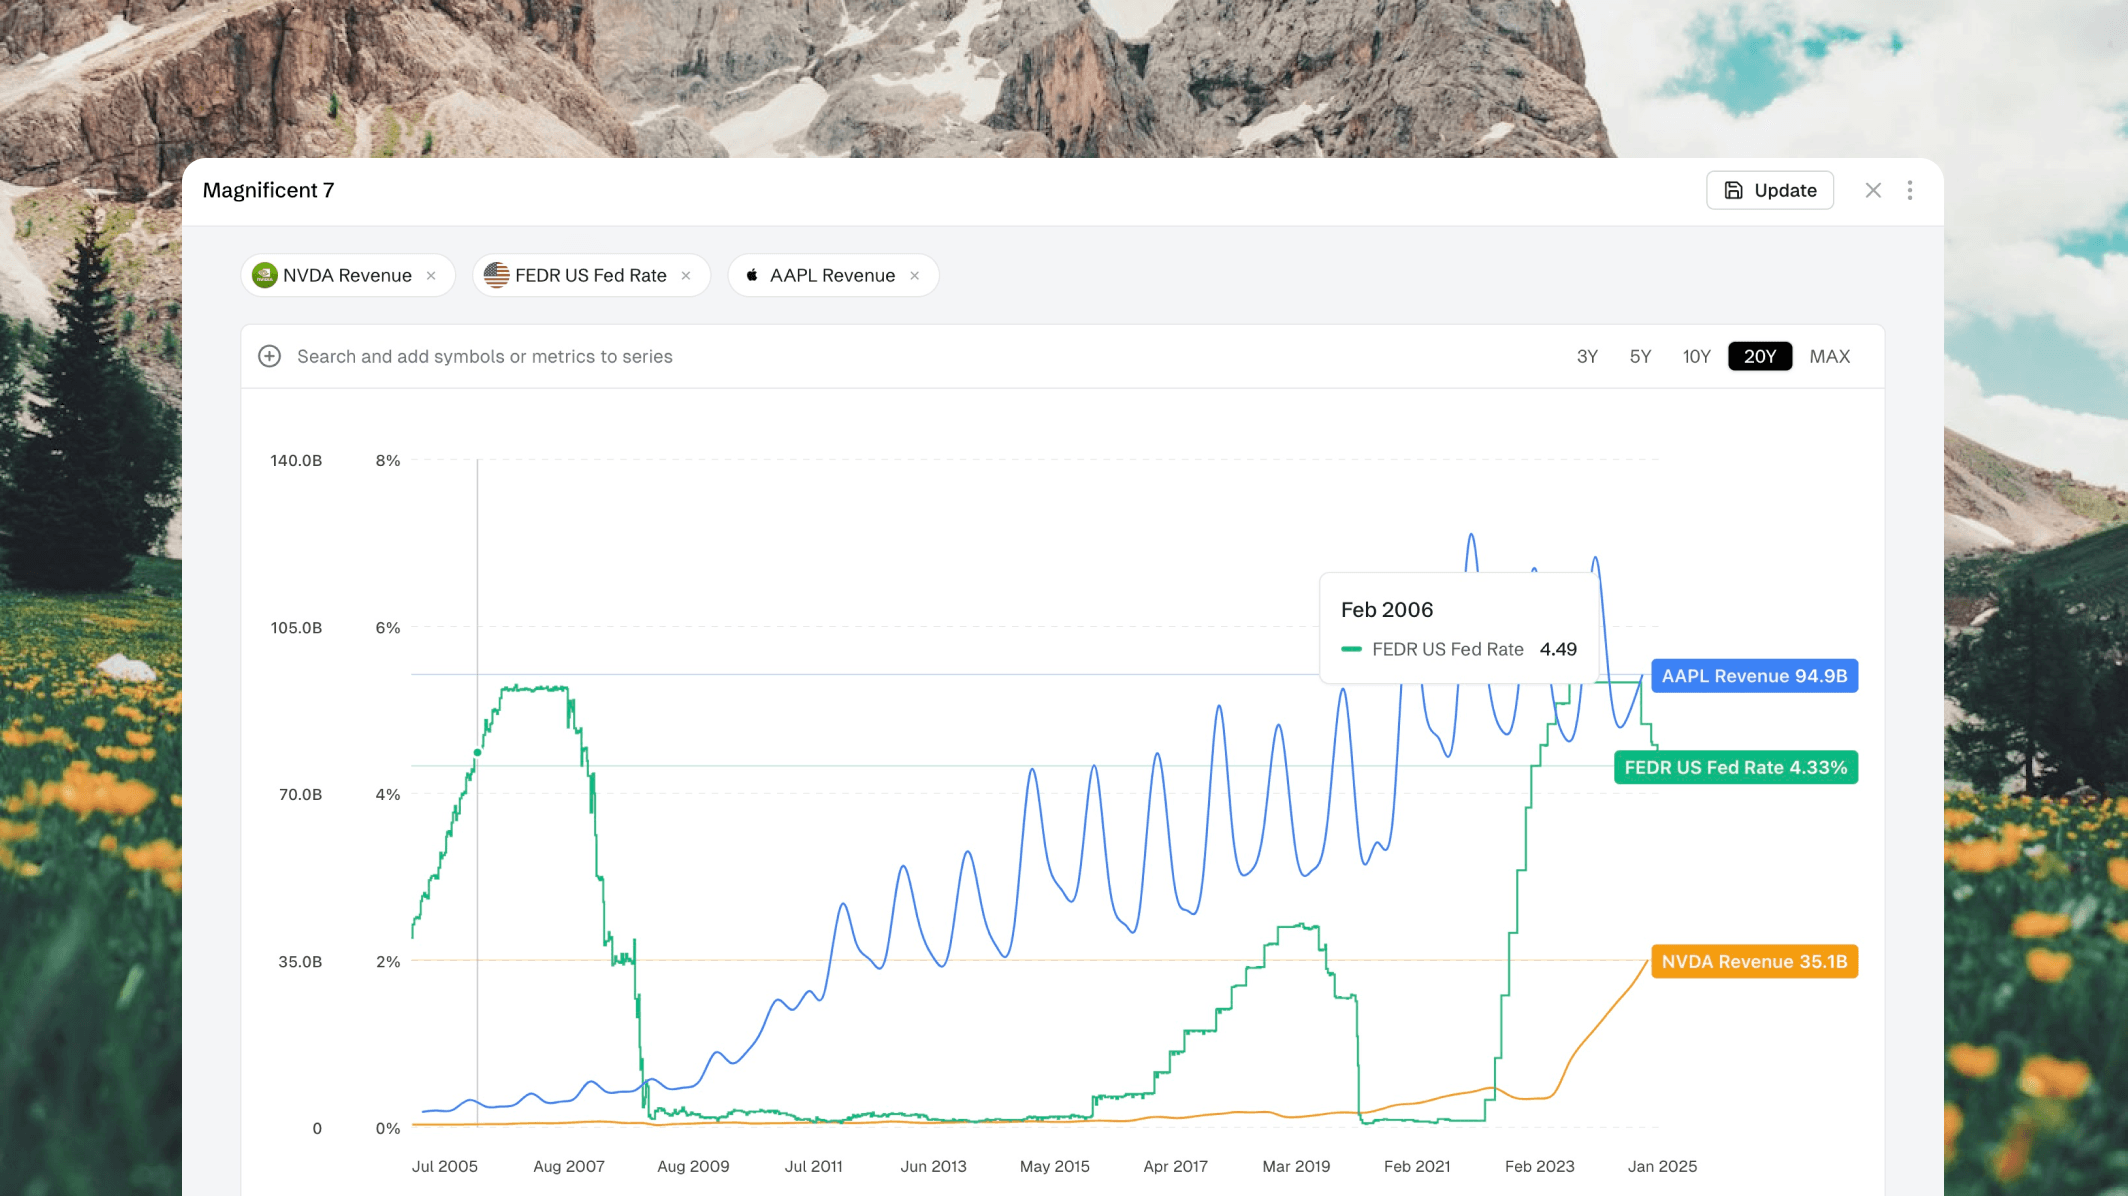Remove the FEDR US Fed Rate chip
Image resolution: width=2128 pixels, height=1196 pixels.
coord(686,276)
